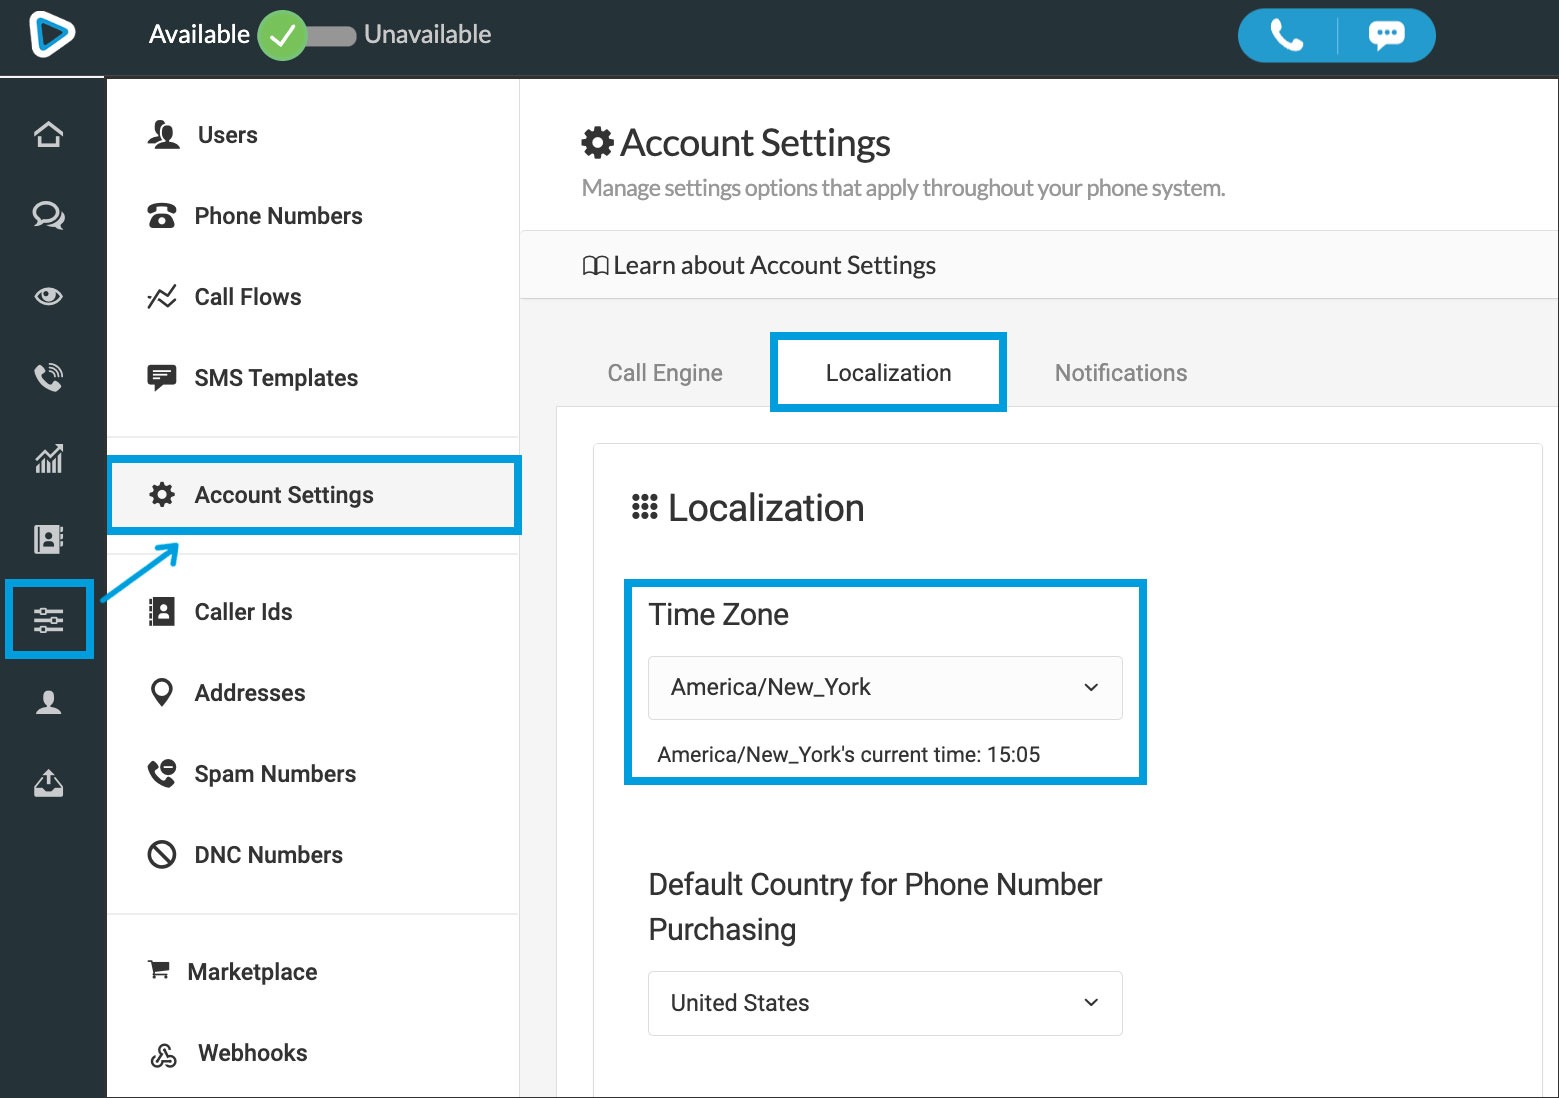The width and height of the screenshot is (1559, 1098).
Task: Open the calls phone icon in sidebar
Action: click(48, 377)
